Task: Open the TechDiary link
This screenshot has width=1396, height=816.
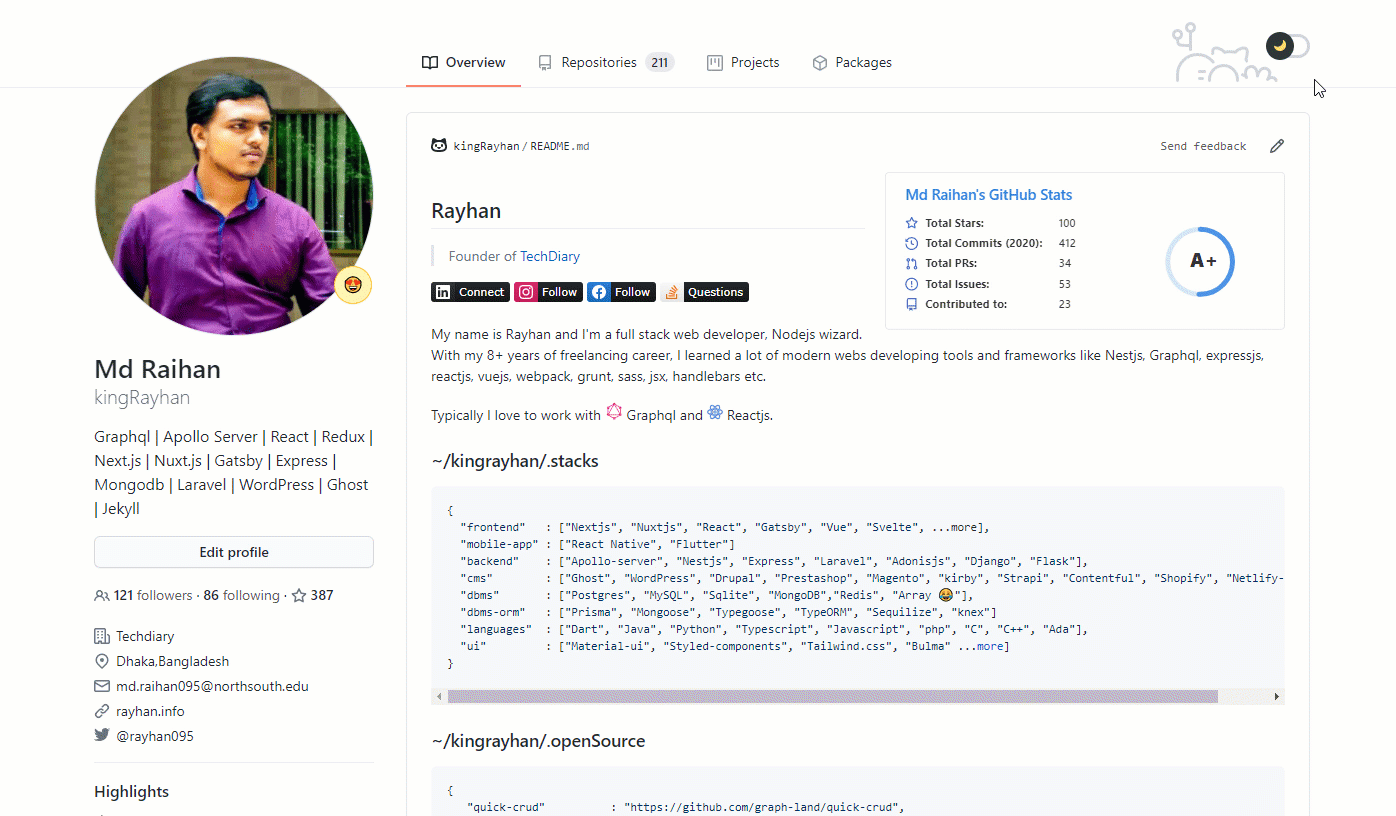Action: [x=550, y=256]
